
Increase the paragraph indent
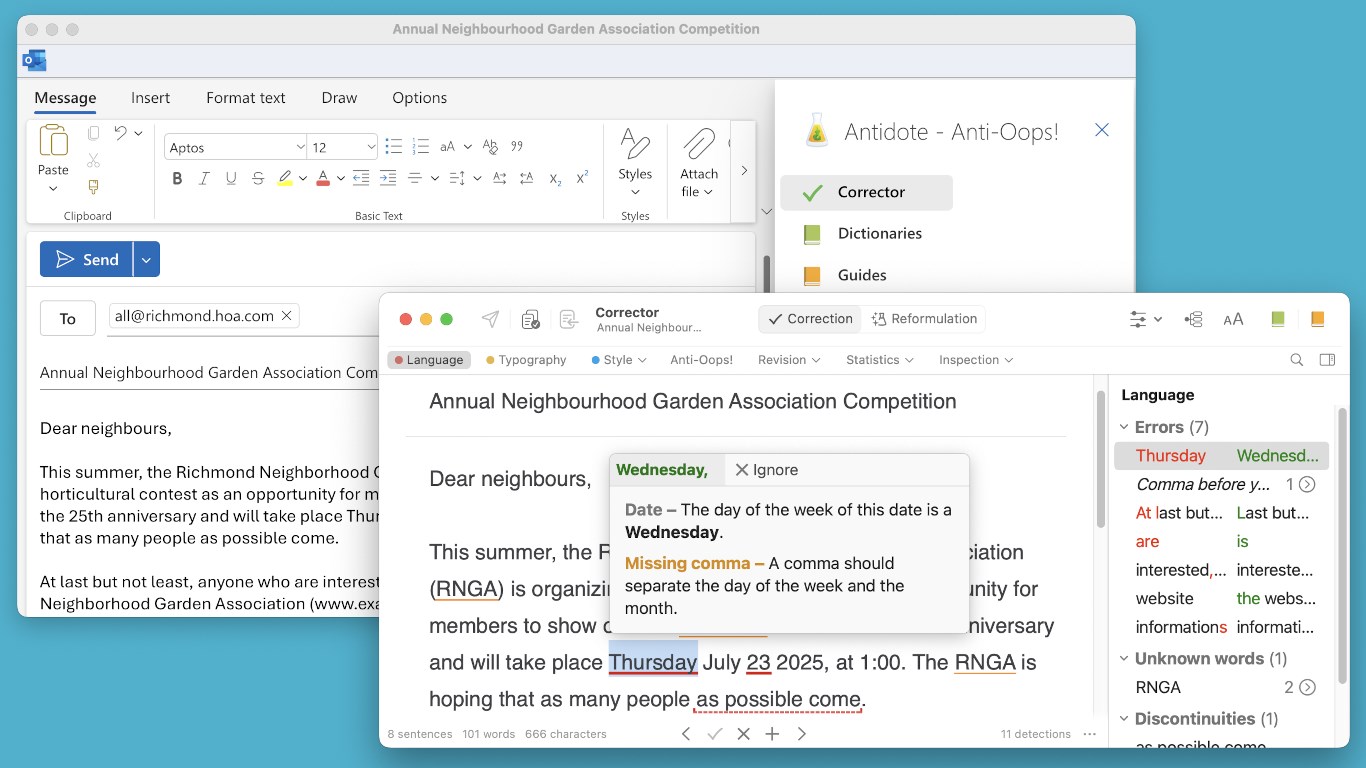(387, 178)
